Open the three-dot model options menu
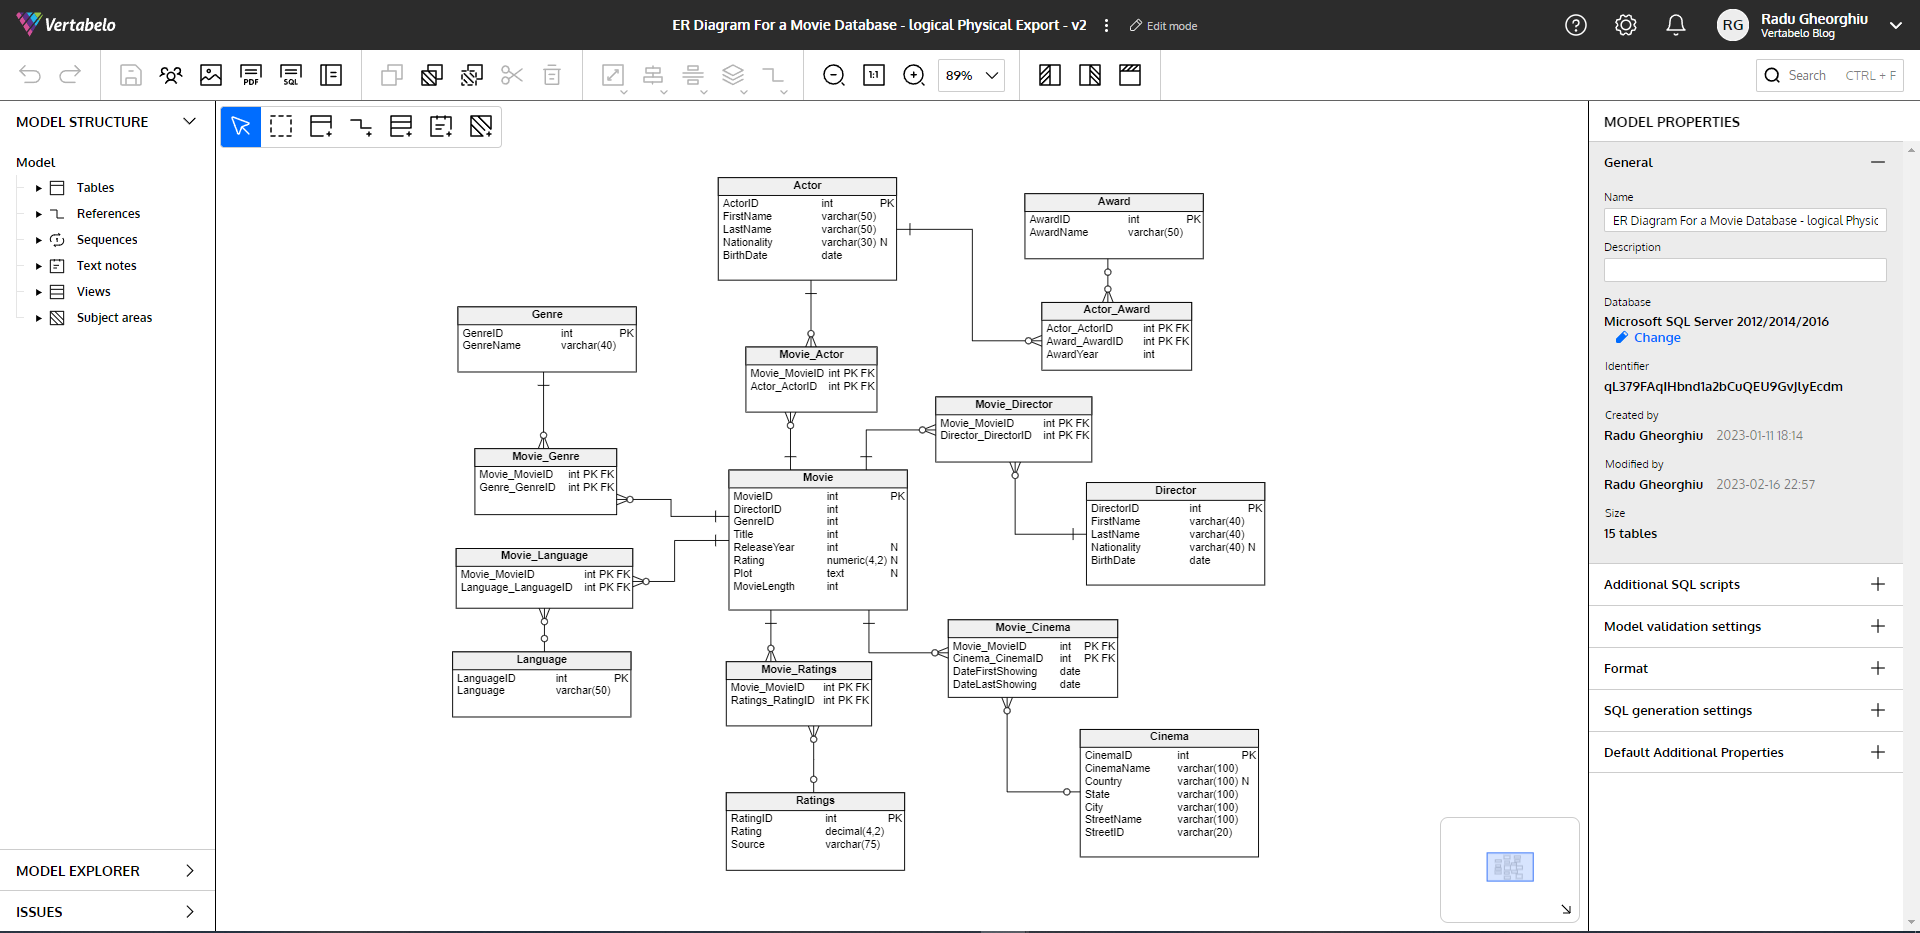 [1106, 25]
